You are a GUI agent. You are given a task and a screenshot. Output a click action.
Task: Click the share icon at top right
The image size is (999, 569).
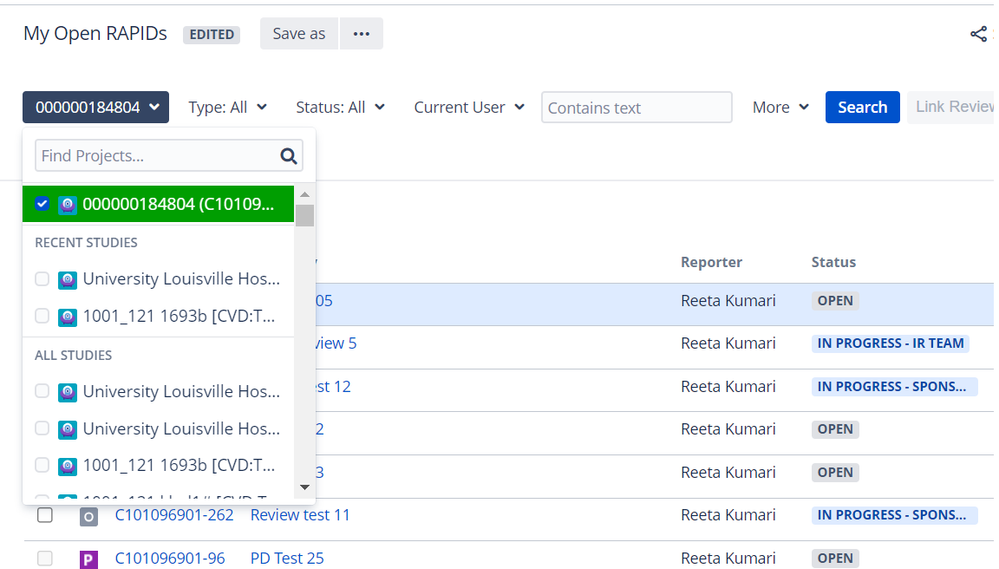(x=978, y=34)
